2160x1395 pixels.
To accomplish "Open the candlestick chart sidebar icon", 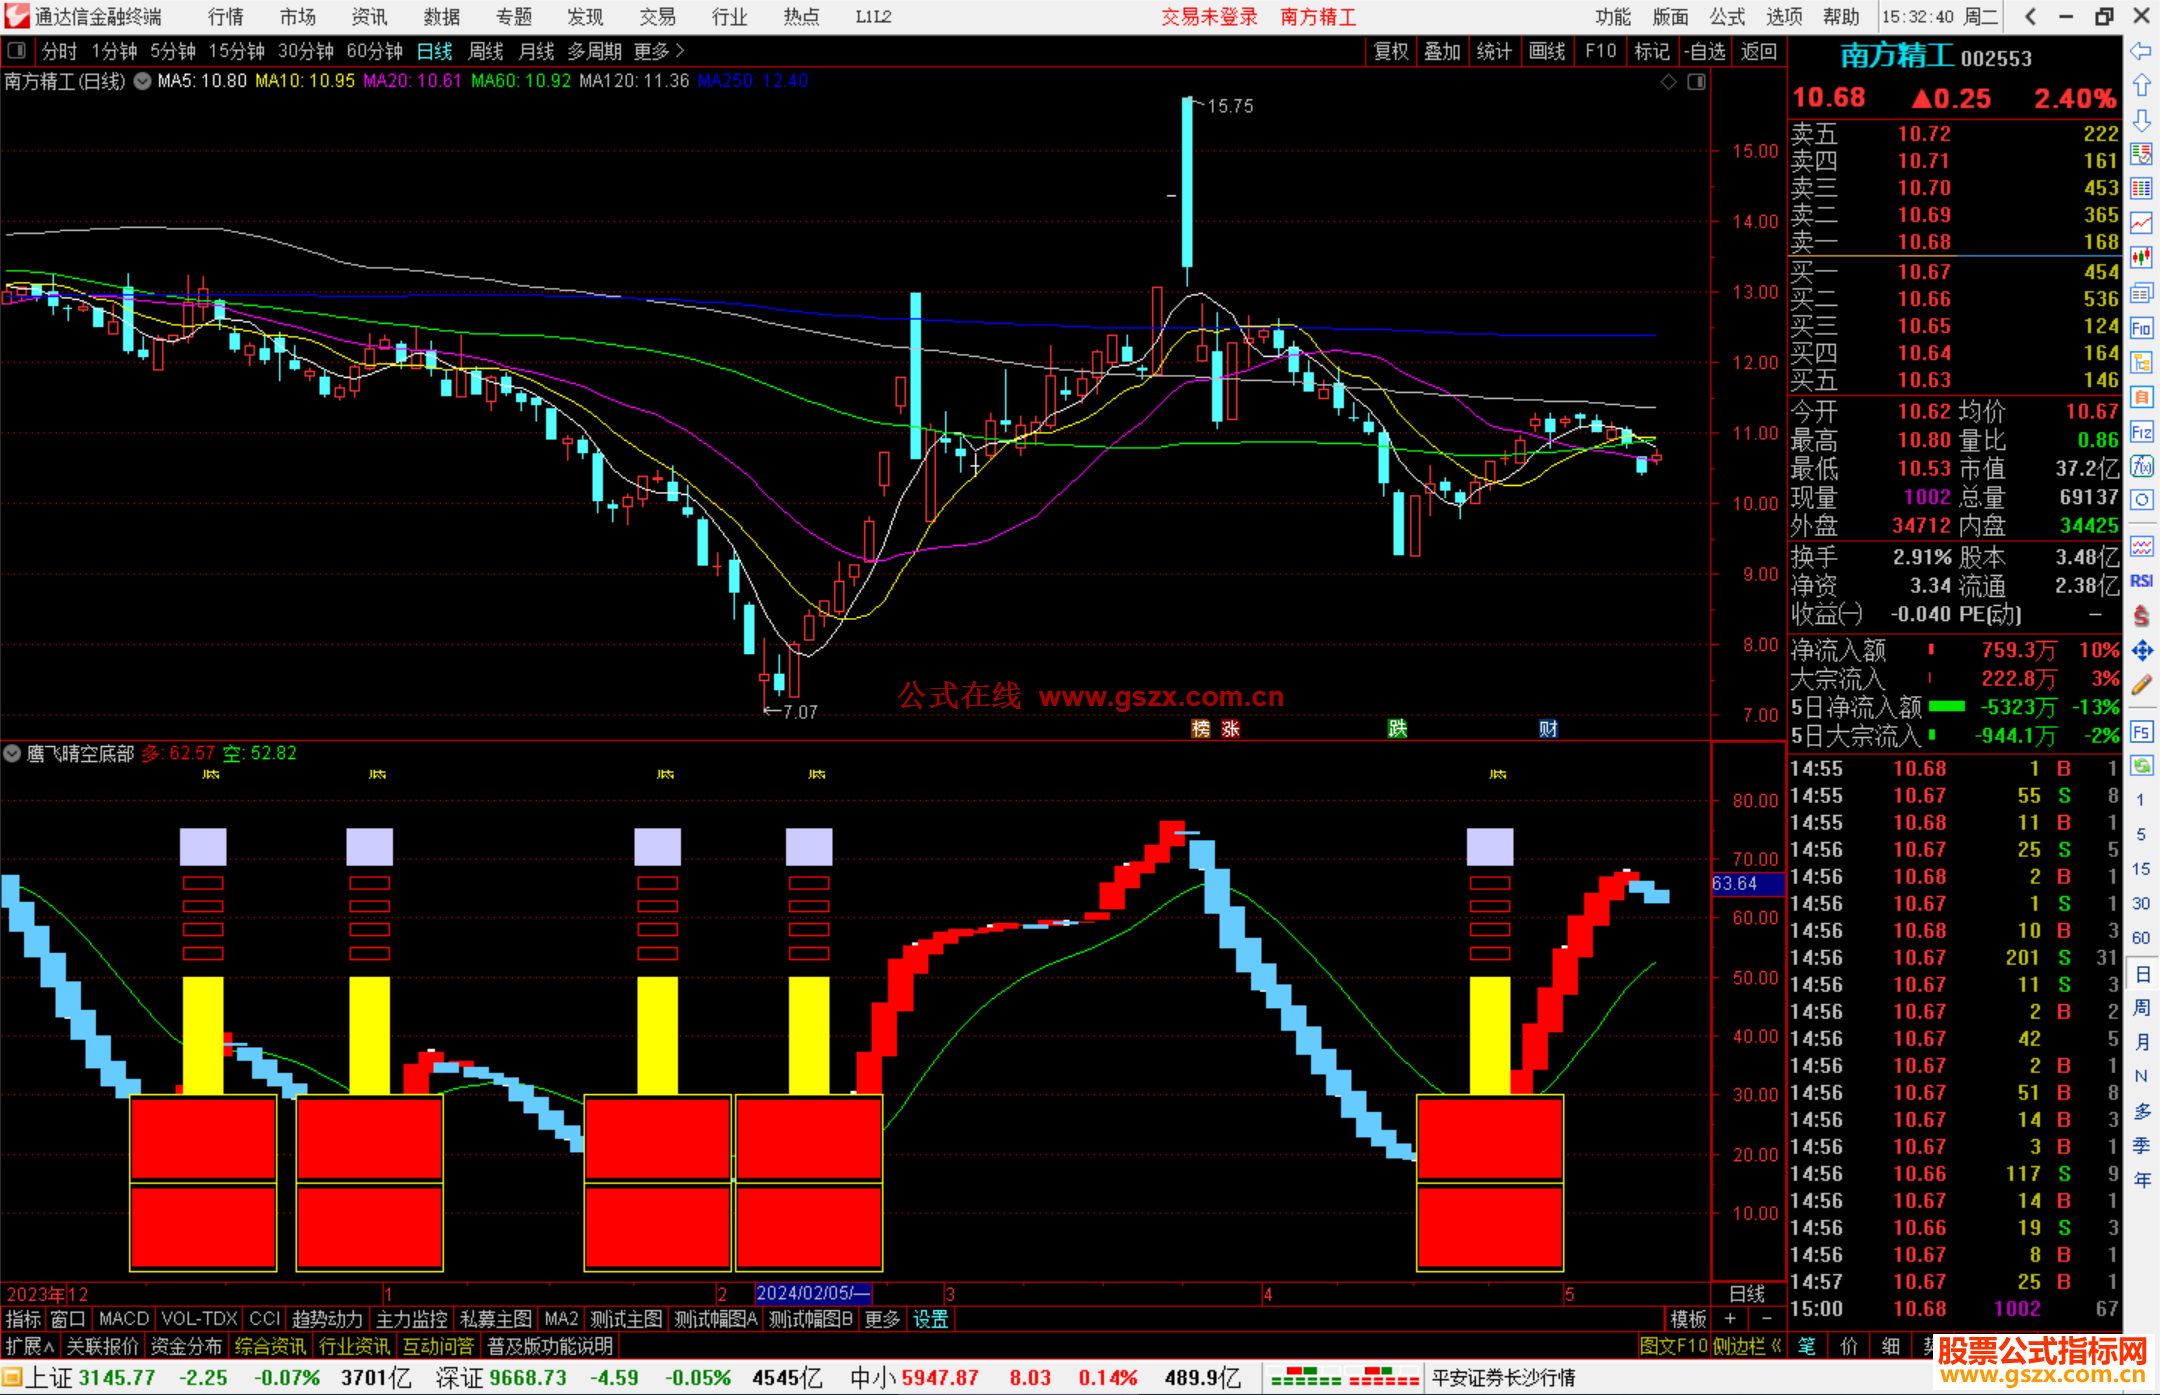I will (x=2141, y=258).
